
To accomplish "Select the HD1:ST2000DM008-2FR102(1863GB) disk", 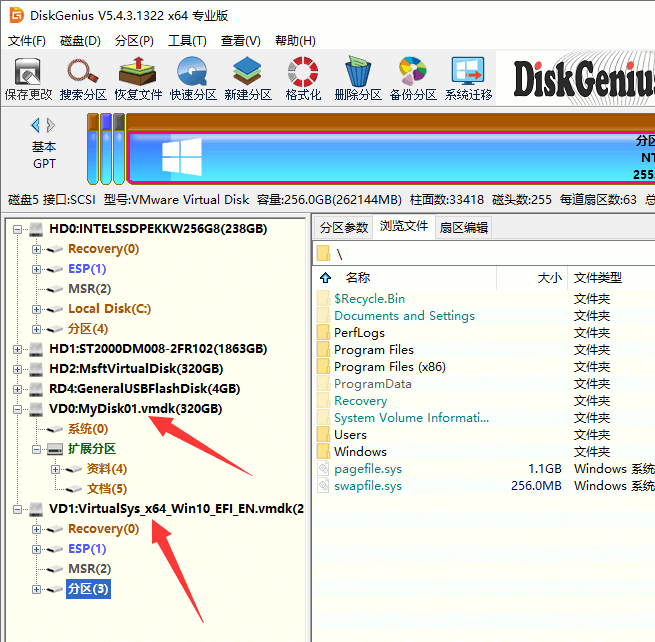I will (x=158, y=348).
